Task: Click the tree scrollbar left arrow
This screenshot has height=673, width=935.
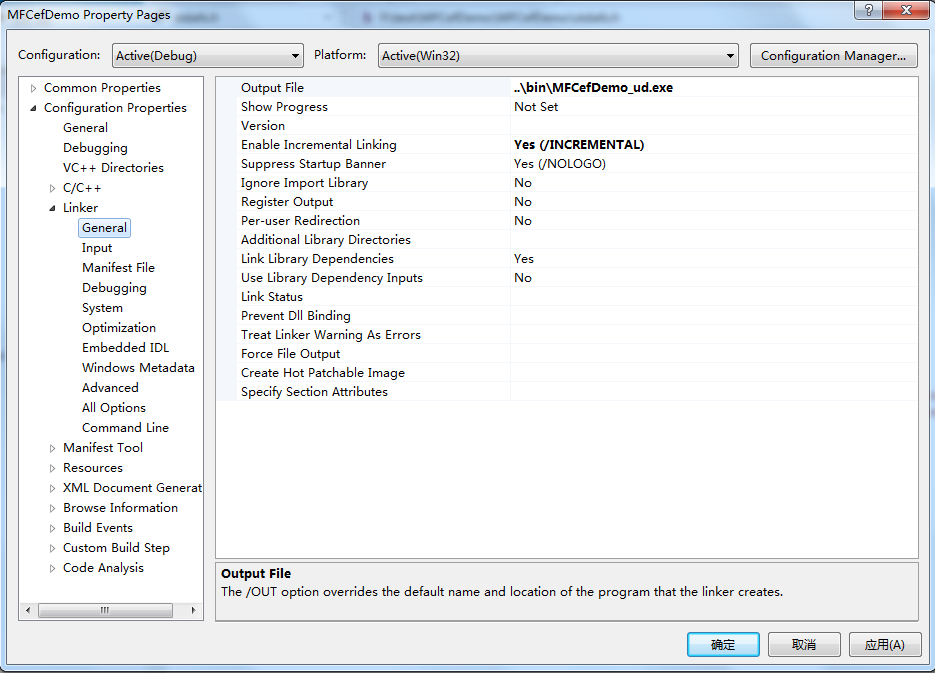Action: [x=28, y=610]
